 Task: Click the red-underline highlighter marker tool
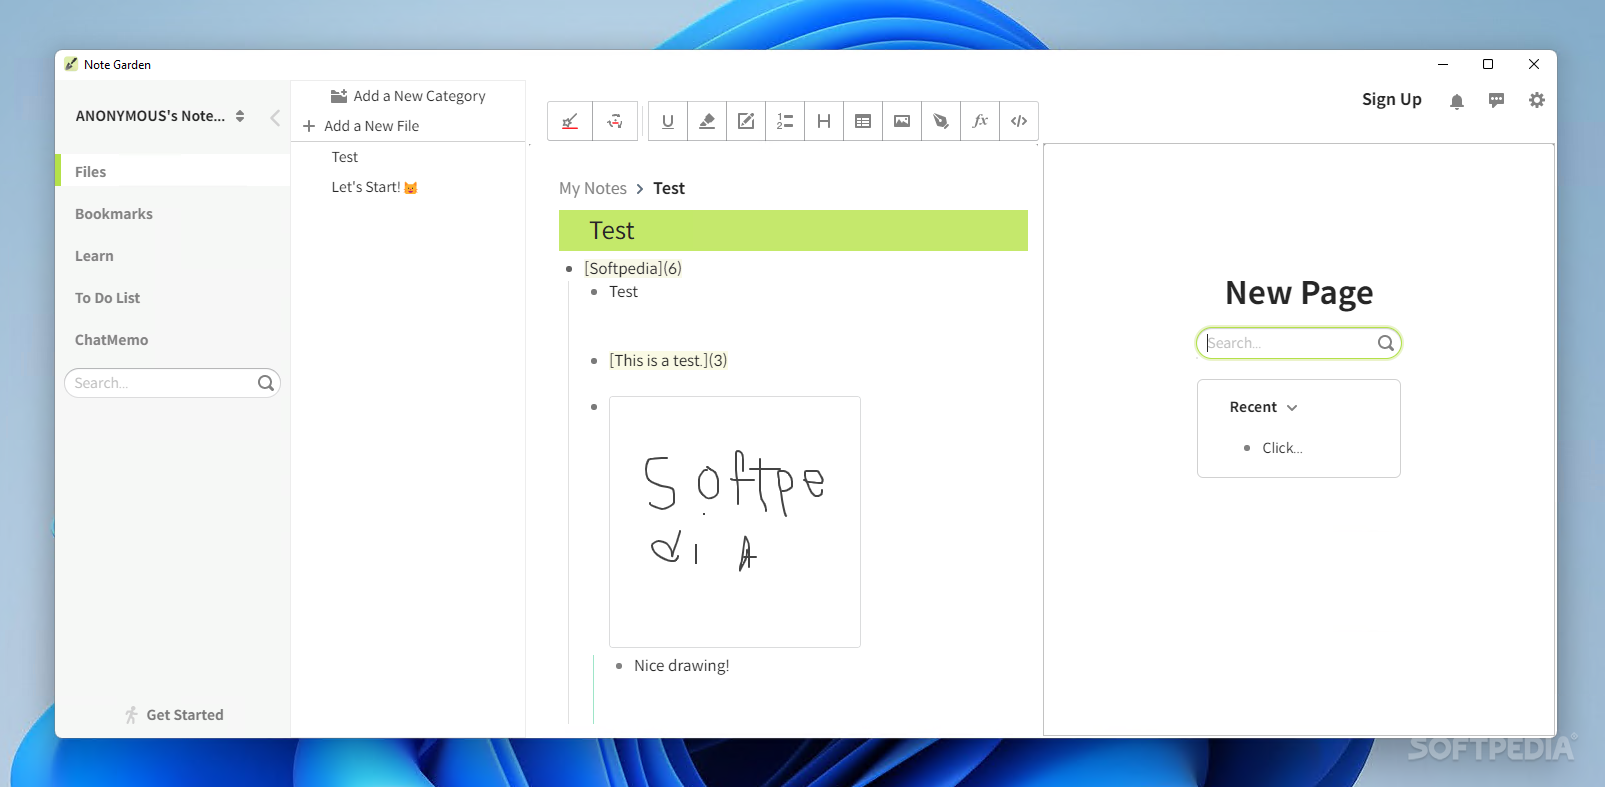click(570, 121)
